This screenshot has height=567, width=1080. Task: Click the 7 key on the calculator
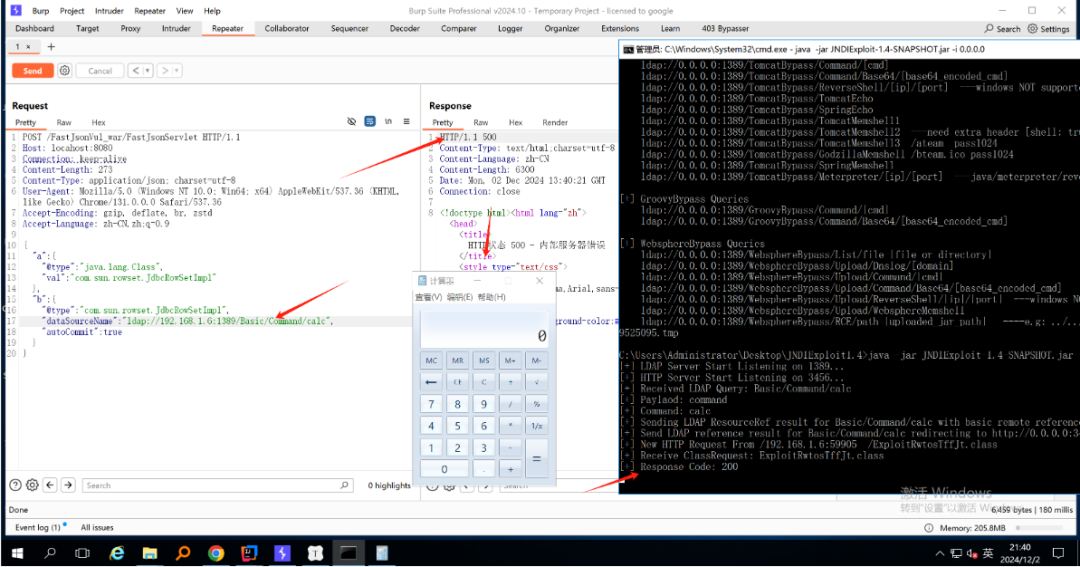pos(431,404)
